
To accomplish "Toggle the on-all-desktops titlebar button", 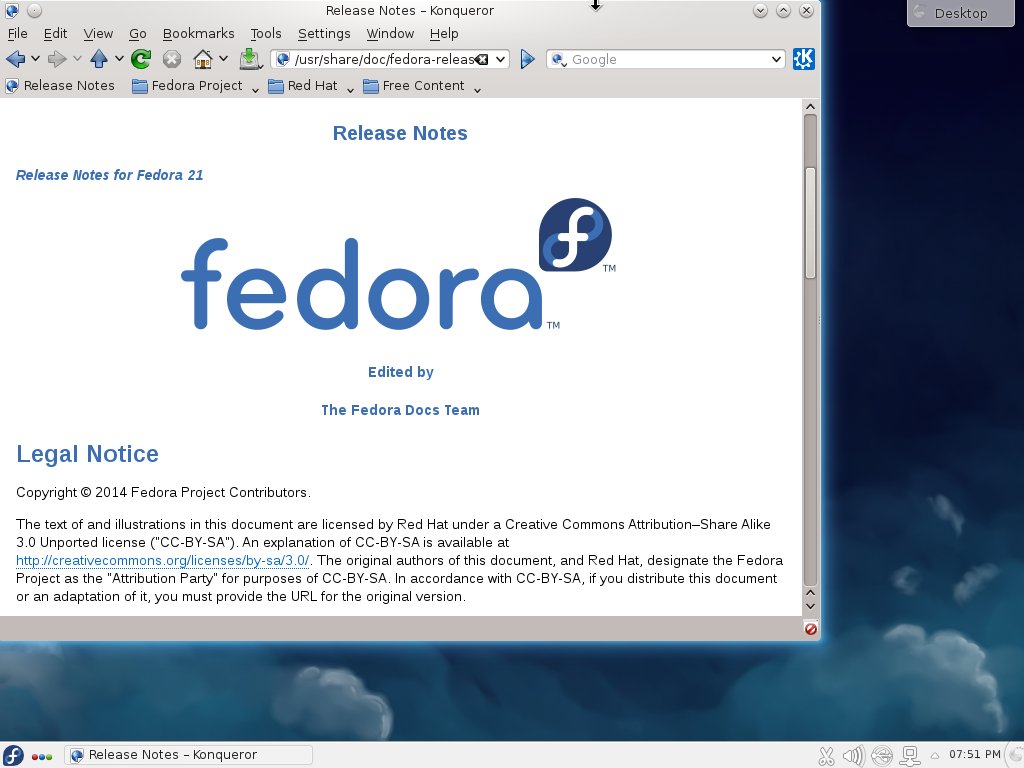I will point(35,10).
